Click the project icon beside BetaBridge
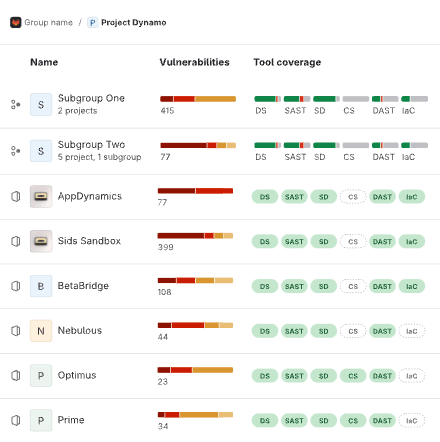The width and height of the screenshot is (440, 442). [x=16, y=286]
